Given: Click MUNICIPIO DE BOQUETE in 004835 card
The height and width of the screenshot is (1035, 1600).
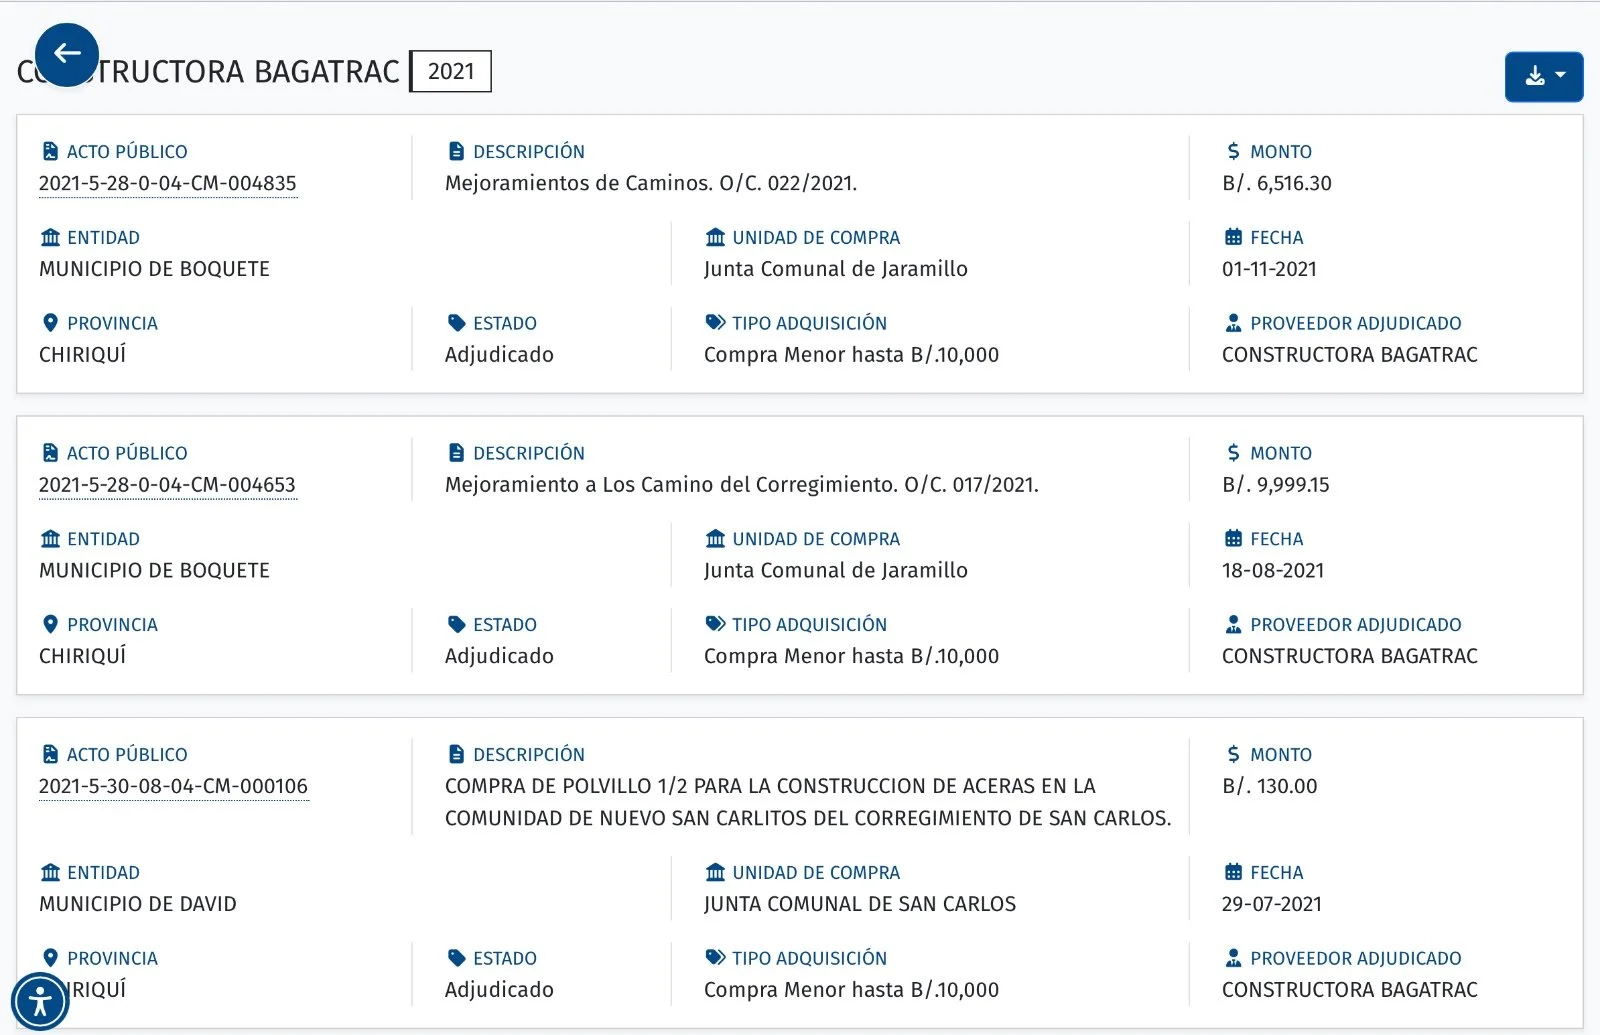Looking at the screenshot, I should [x=155, y=269].
